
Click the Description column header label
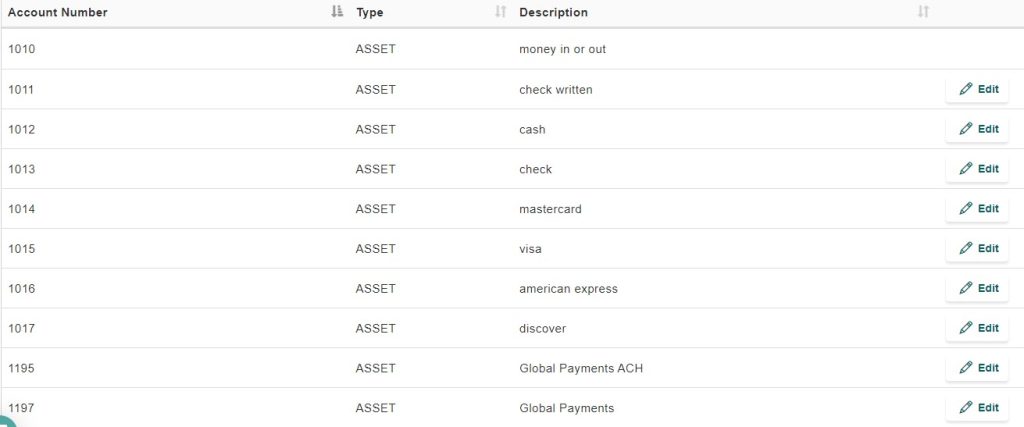[x=553, y=12]
